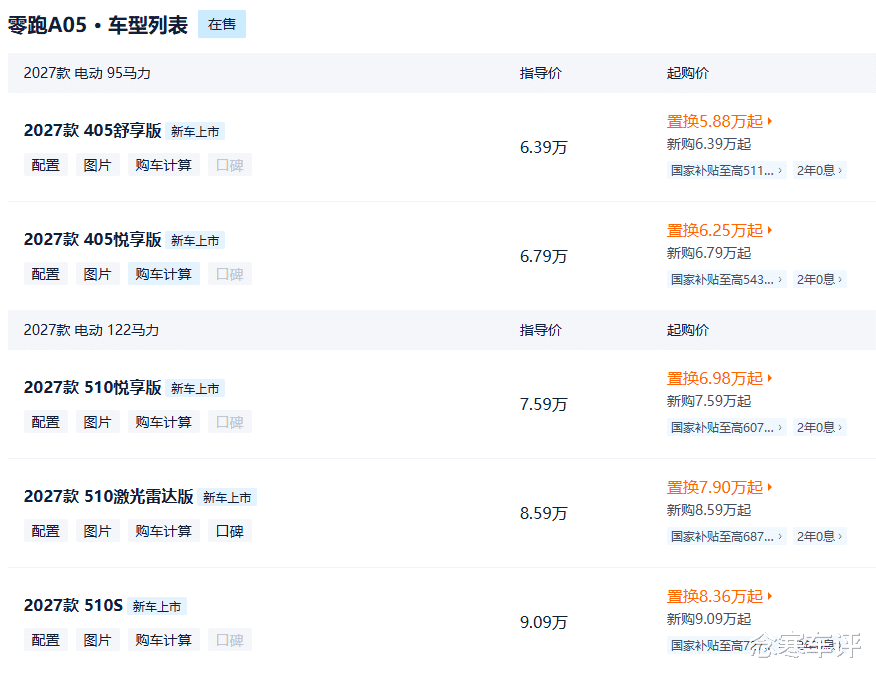Click guide price 6.79万
The width and height of the screenshot is (876, 678).
[x=543, y=256]
